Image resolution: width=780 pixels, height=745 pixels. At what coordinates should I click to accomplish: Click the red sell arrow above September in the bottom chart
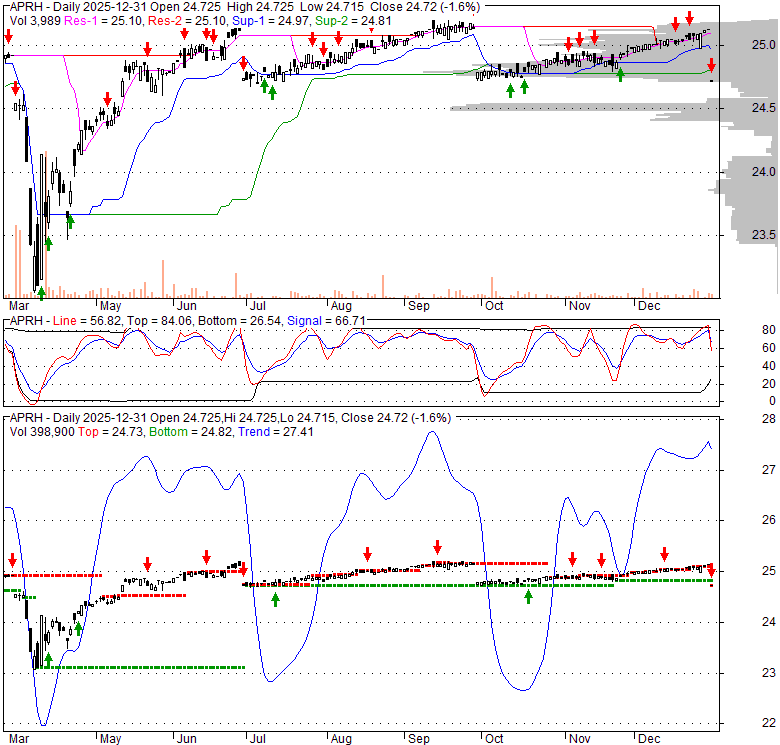pos(437,547)
